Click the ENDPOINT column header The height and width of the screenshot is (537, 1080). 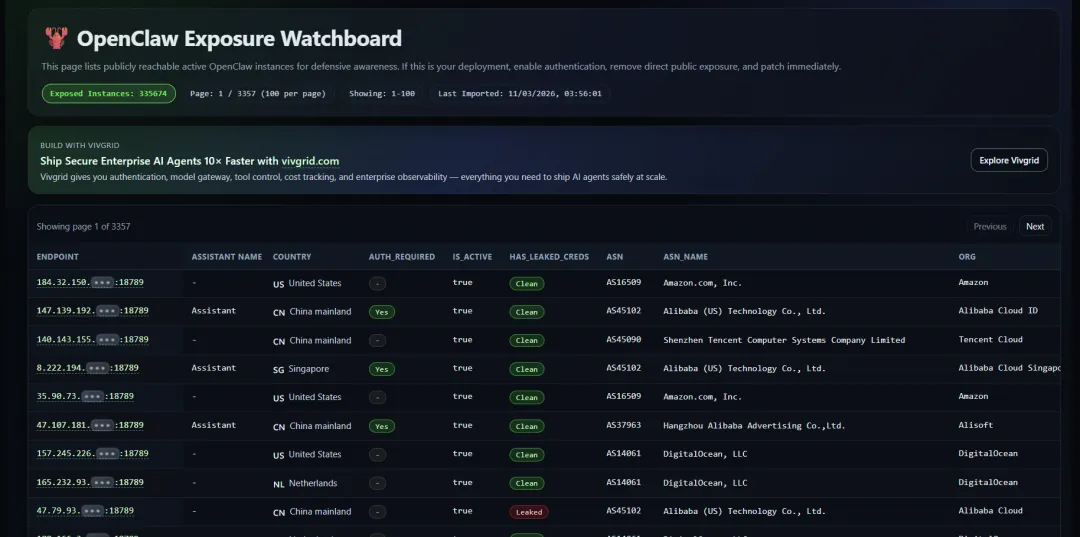pyautogui.click(x=58, y=257)
